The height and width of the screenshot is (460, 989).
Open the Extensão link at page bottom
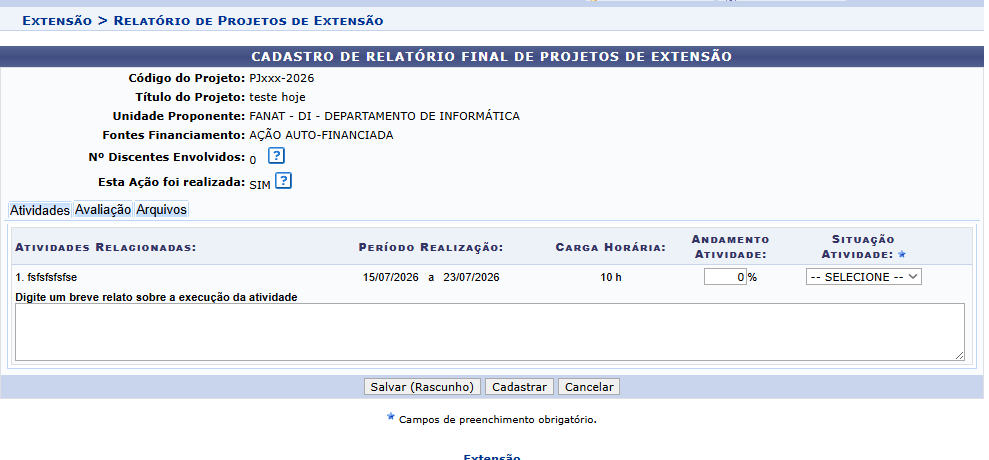click(492, 457)
